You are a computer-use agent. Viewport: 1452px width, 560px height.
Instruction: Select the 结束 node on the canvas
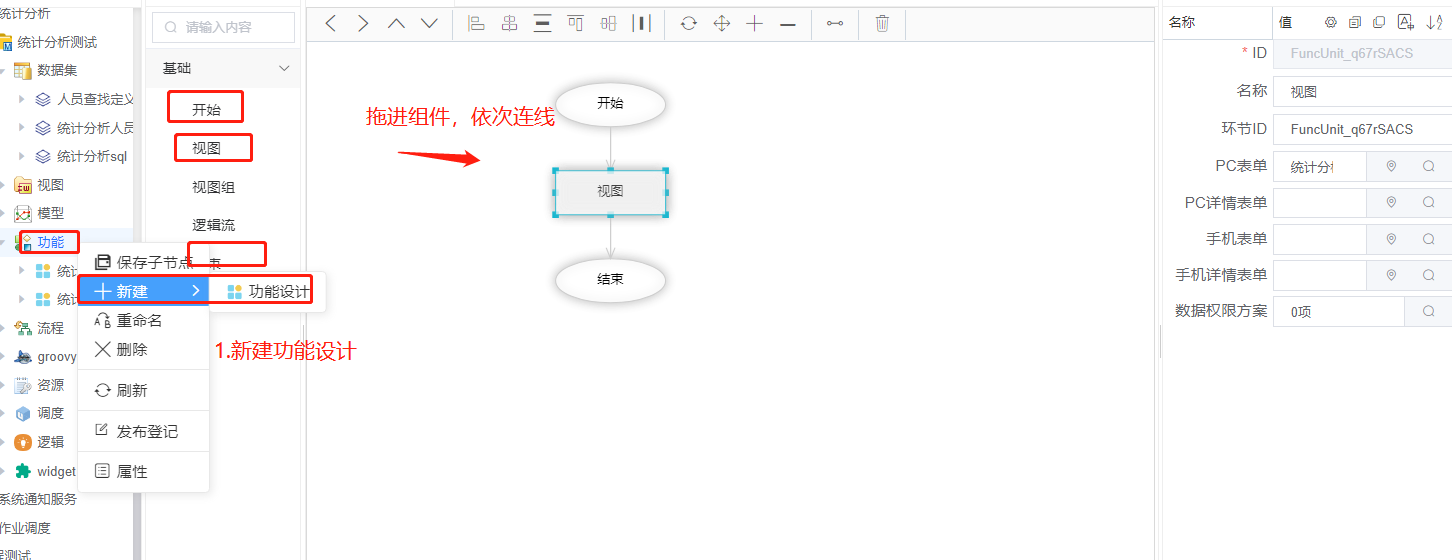pos(610,279)
